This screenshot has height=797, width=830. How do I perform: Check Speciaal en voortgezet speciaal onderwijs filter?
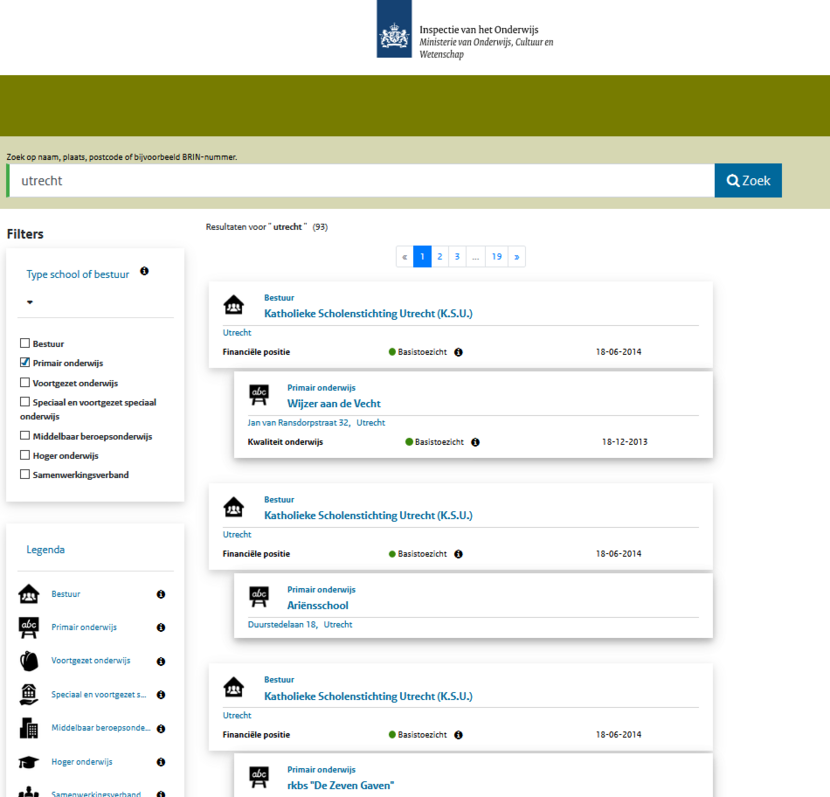coord(25,402)
